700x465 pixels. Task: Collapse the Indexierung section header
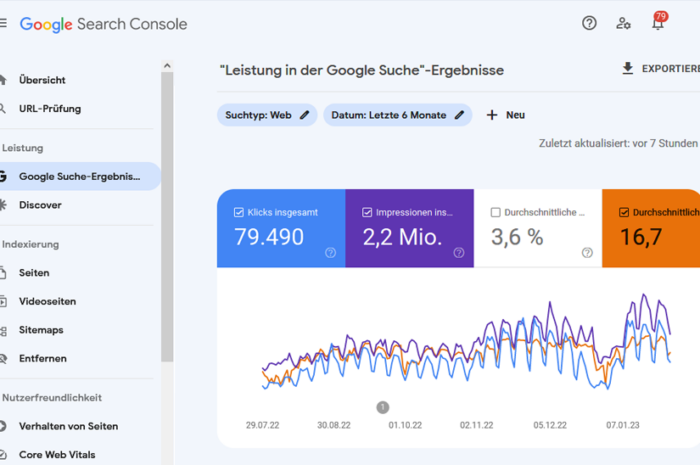[30, 244]
